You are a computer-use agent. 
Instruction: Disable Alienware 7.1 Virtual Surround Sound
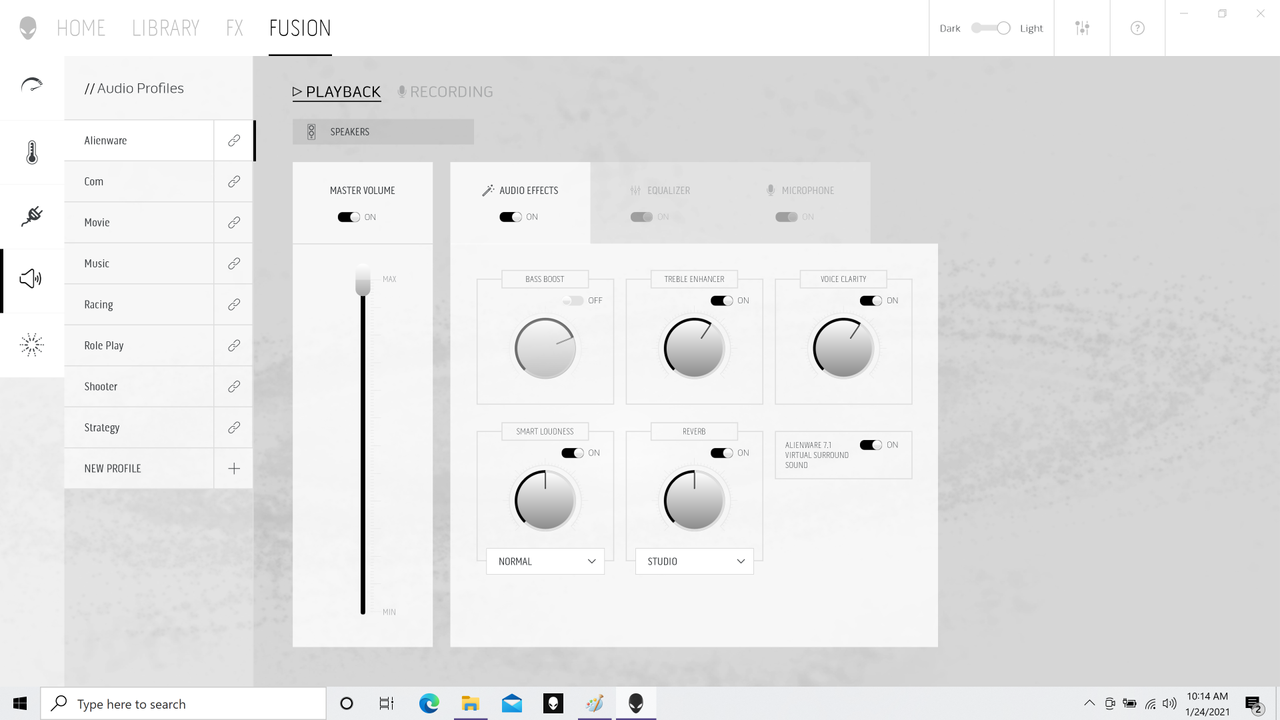click(x=871, y=445)
